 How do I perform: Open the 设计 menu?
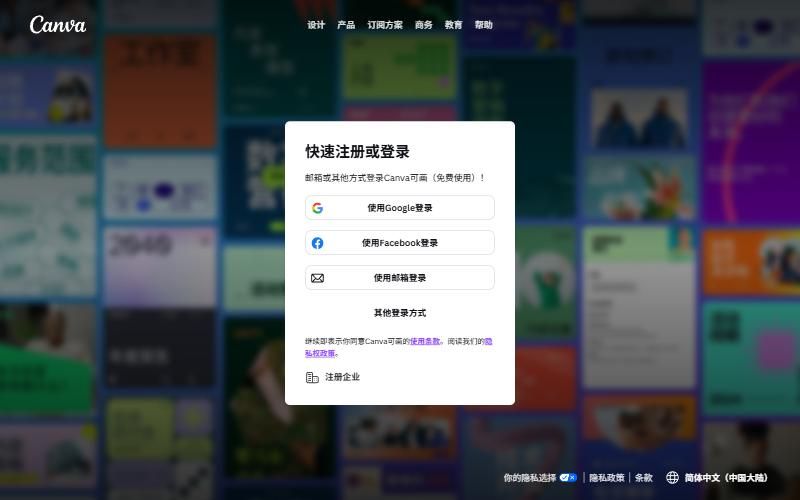(316, 24)
